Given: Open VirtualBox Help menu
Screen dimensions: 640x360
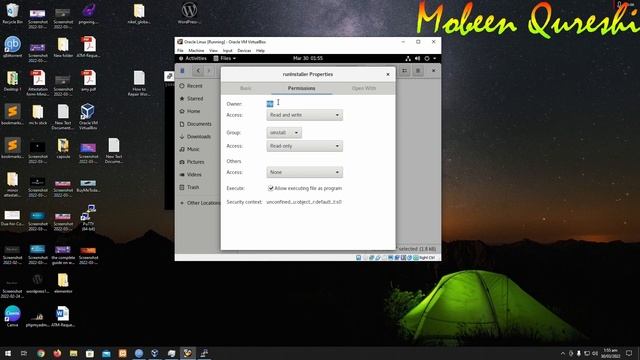Looking at the screenshot, I should point(260,51).
